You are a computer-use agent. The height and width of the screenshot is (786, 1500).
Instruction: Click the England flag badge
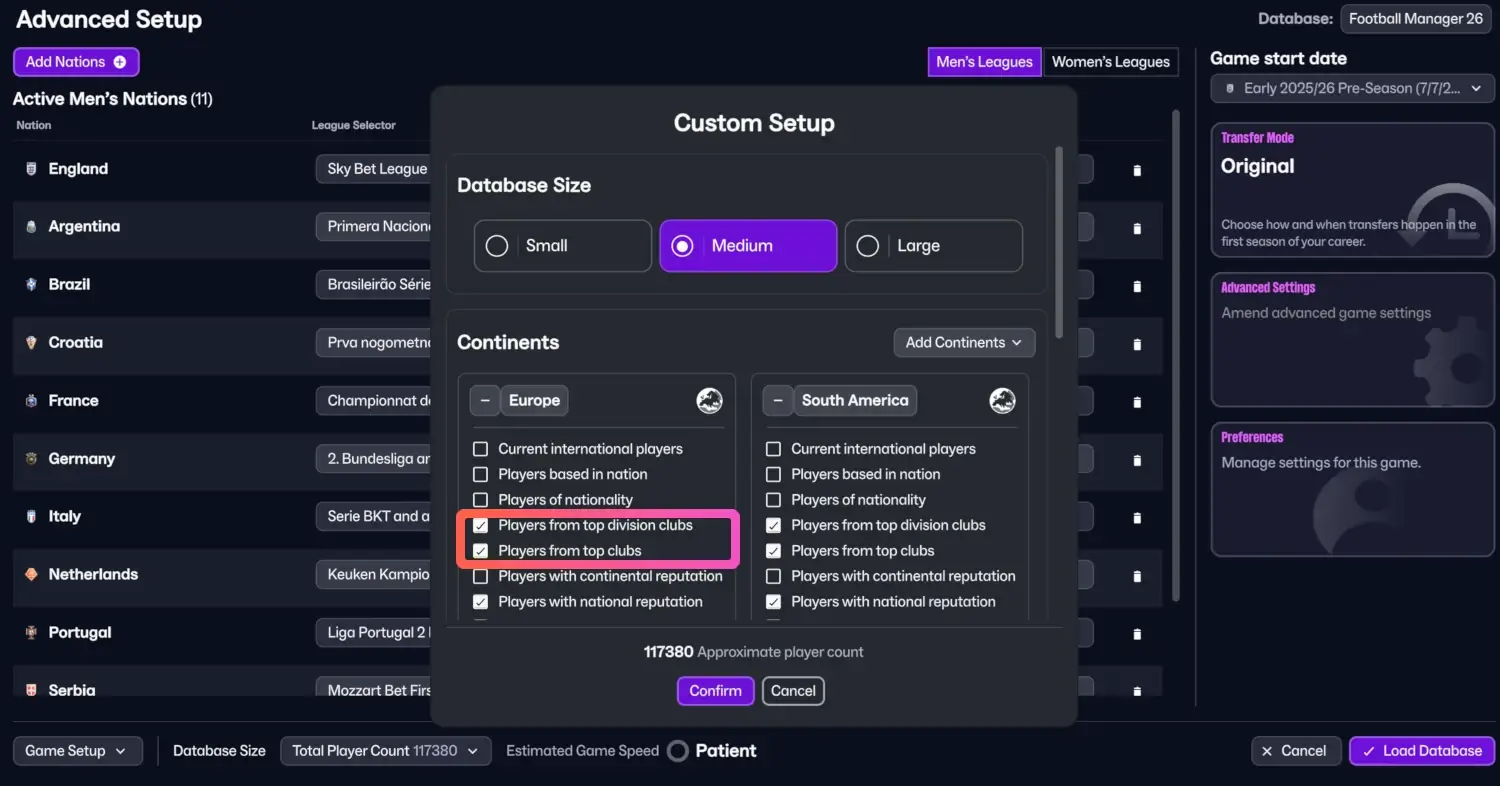(x=31, y=169)
